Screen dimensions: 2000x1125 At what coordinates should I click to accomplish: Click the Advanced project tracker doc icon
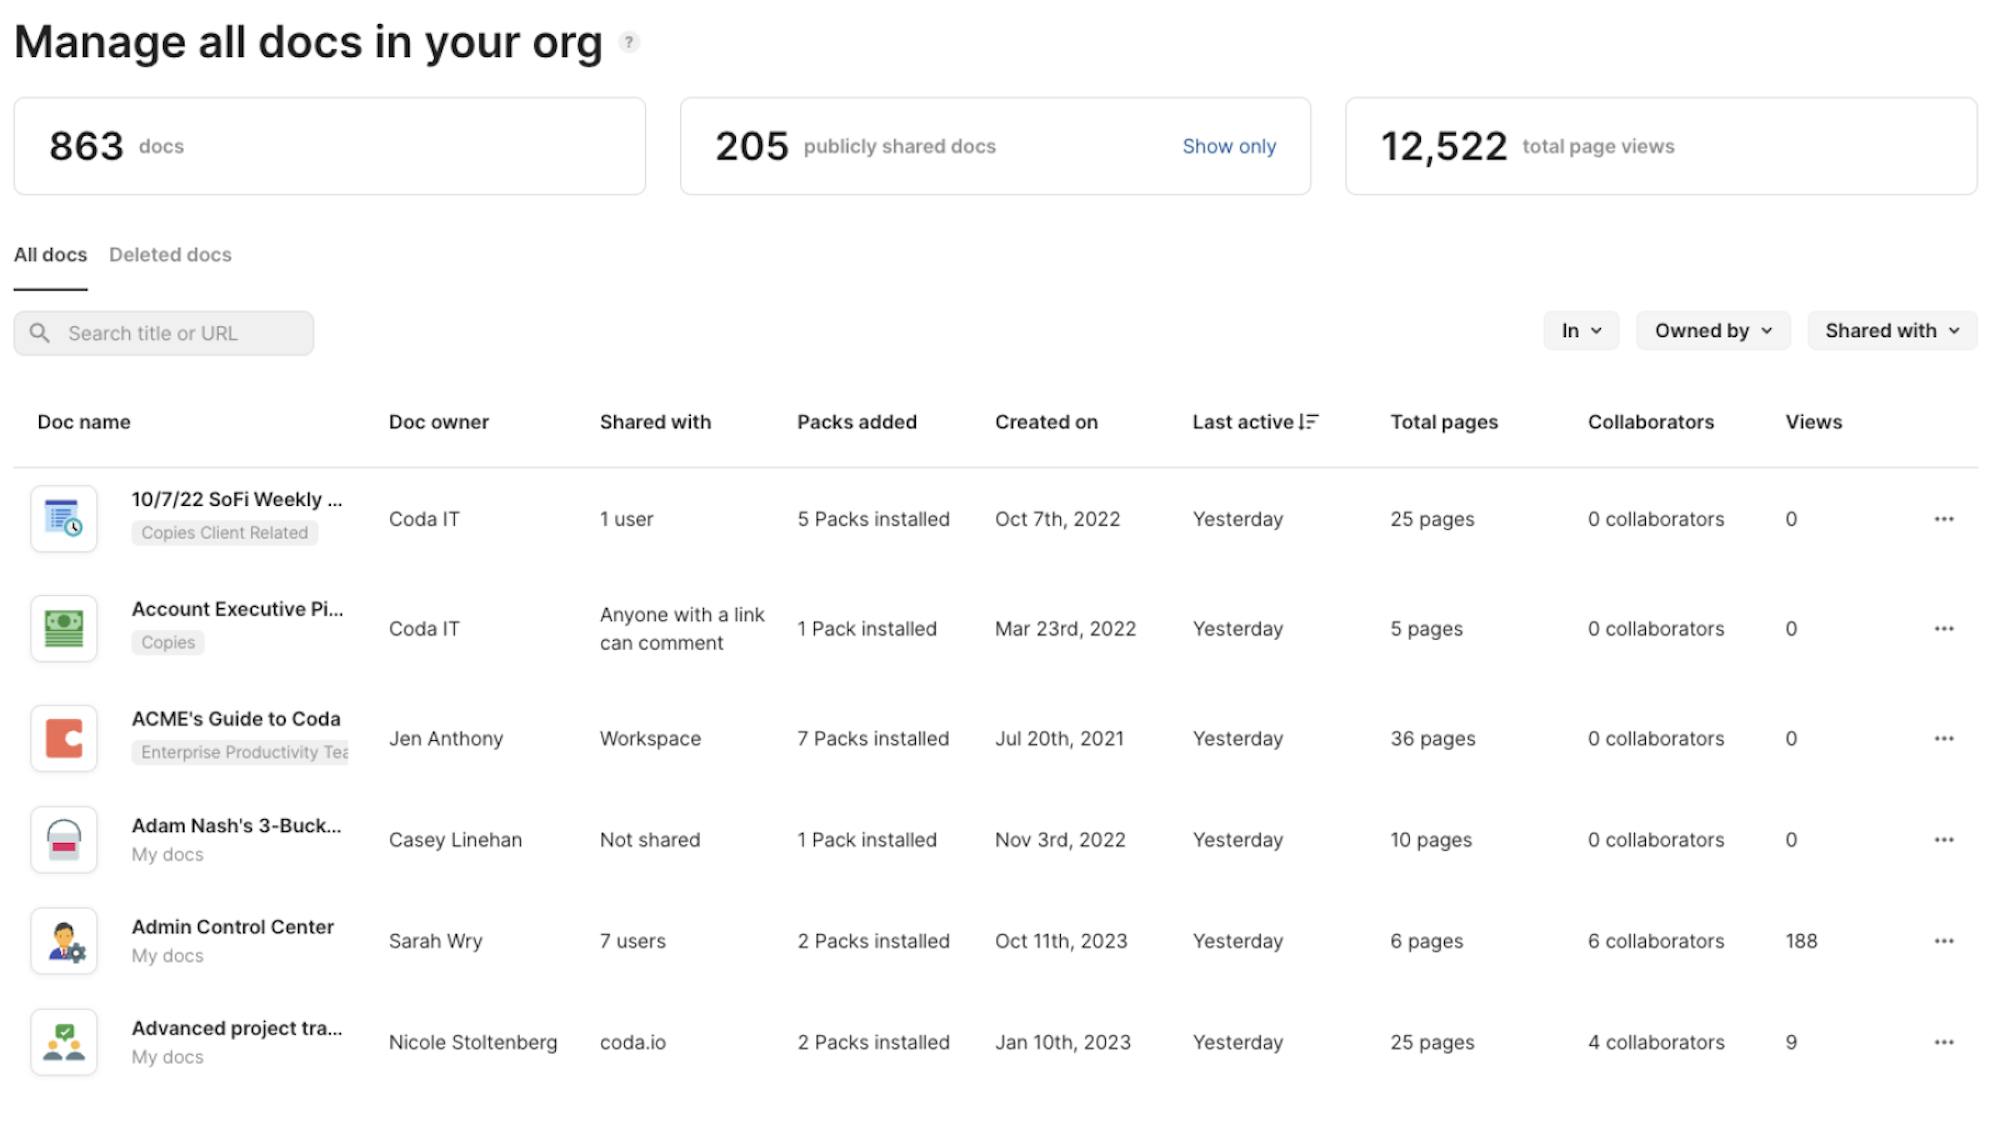tap(64, 1042)
